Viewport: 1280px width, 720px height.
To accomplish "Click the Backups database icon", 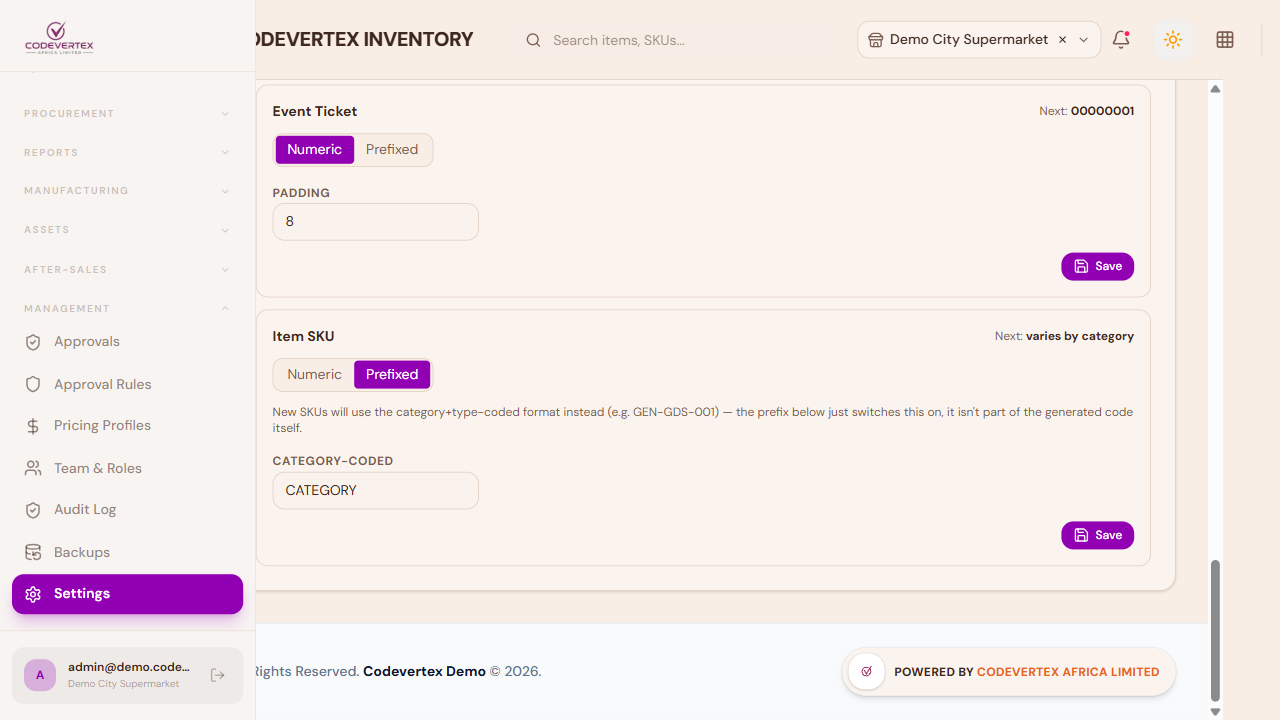I will [33, 552].
